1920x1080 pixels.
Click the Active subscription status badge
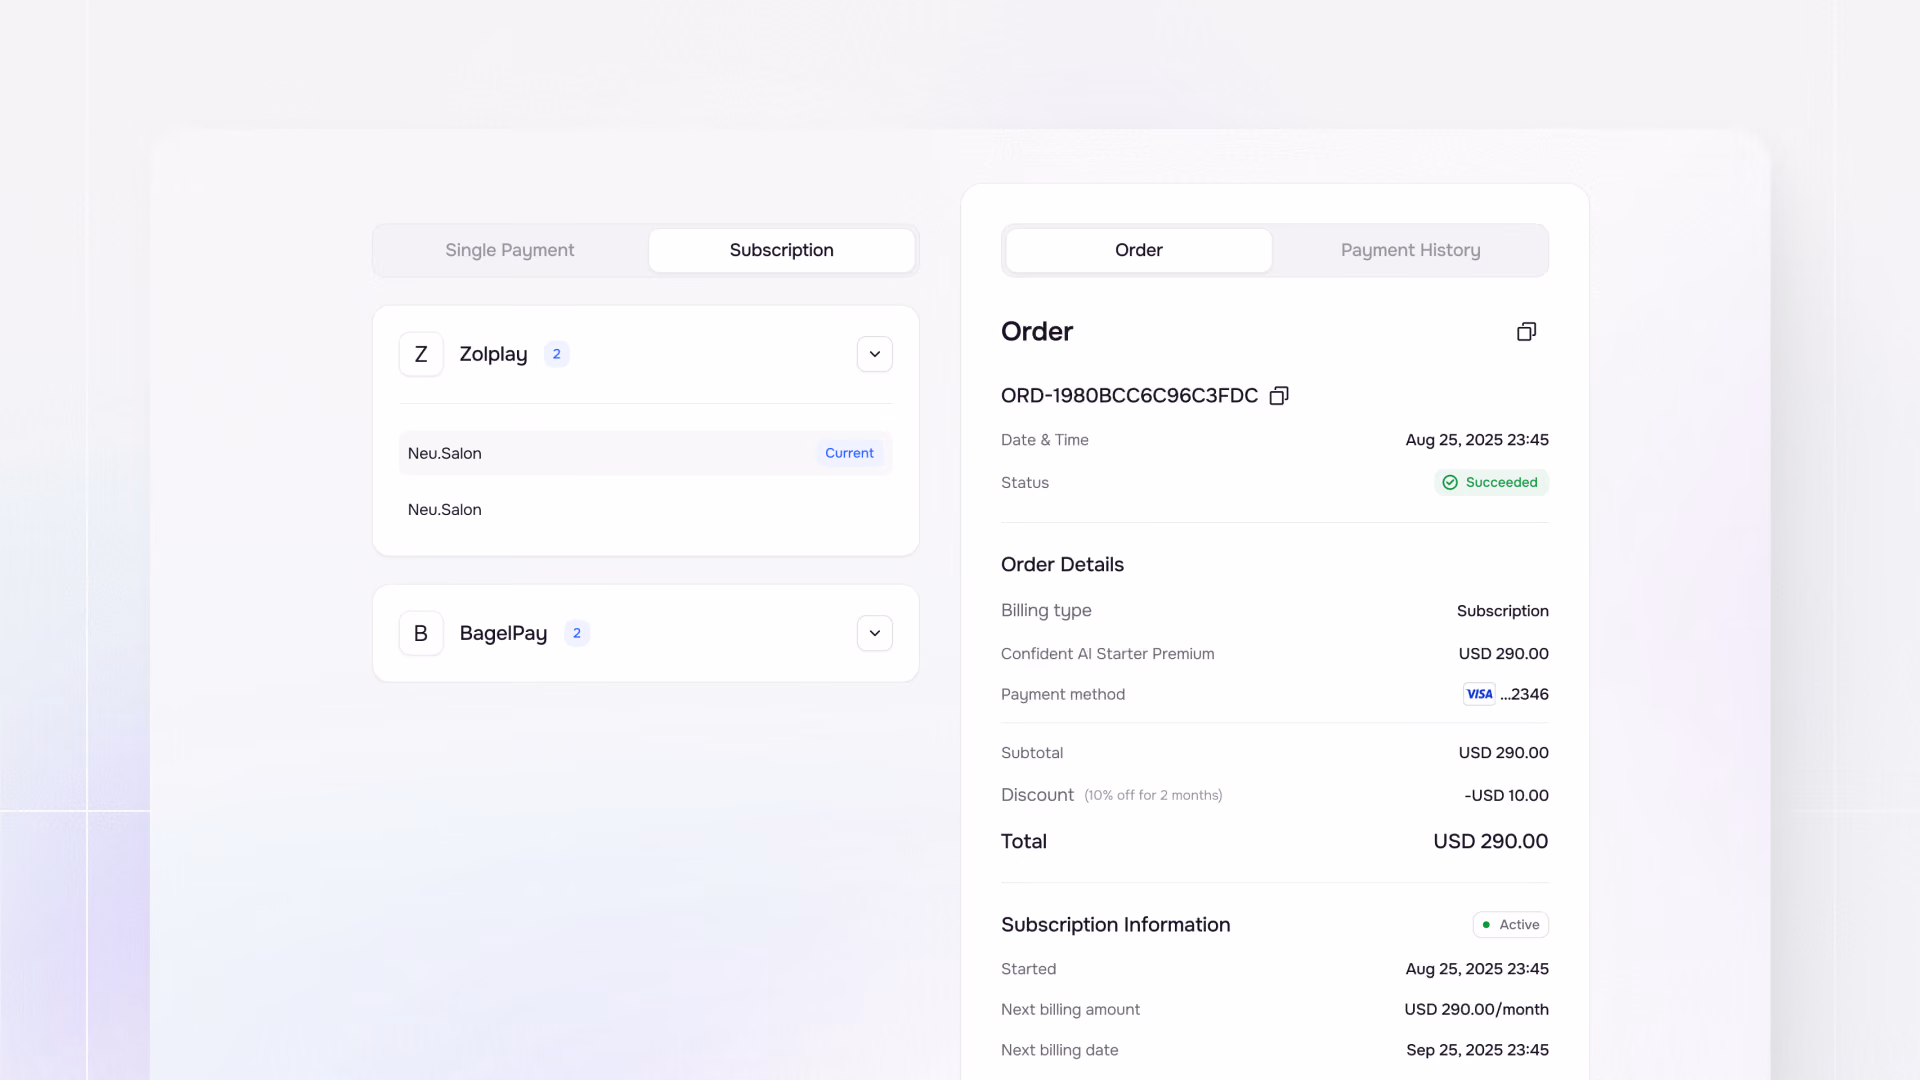[1510, 925]
